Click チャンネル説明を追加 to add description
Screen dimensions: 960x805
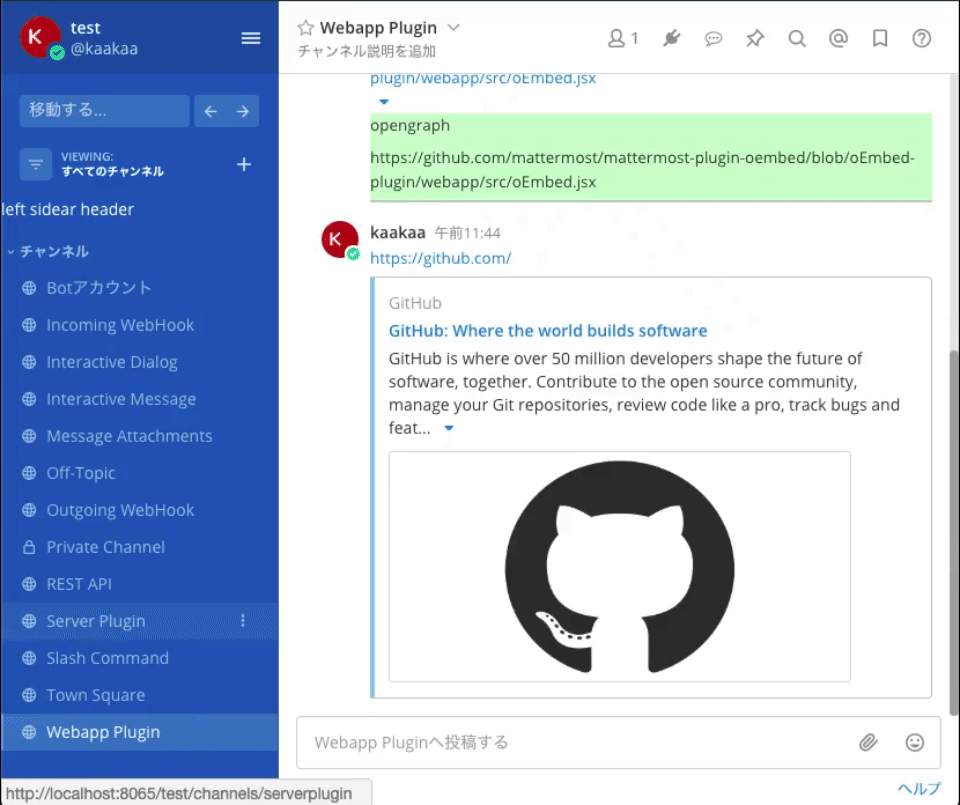coord(367,51)
